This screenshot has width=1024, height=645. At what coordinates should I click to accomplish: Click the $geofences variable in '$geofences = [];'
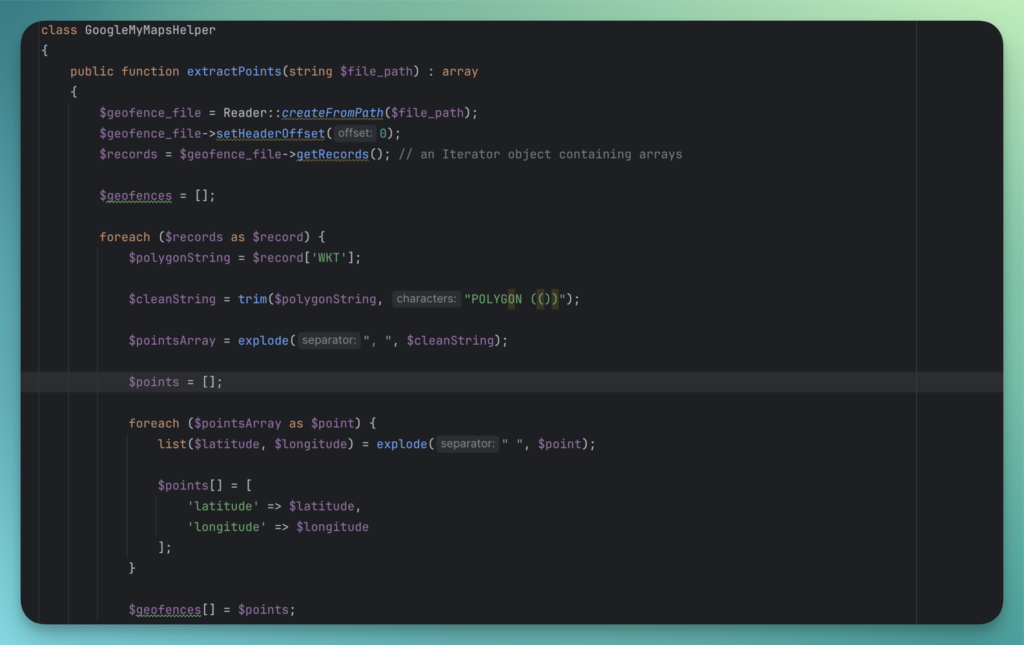tap(135, 196)
